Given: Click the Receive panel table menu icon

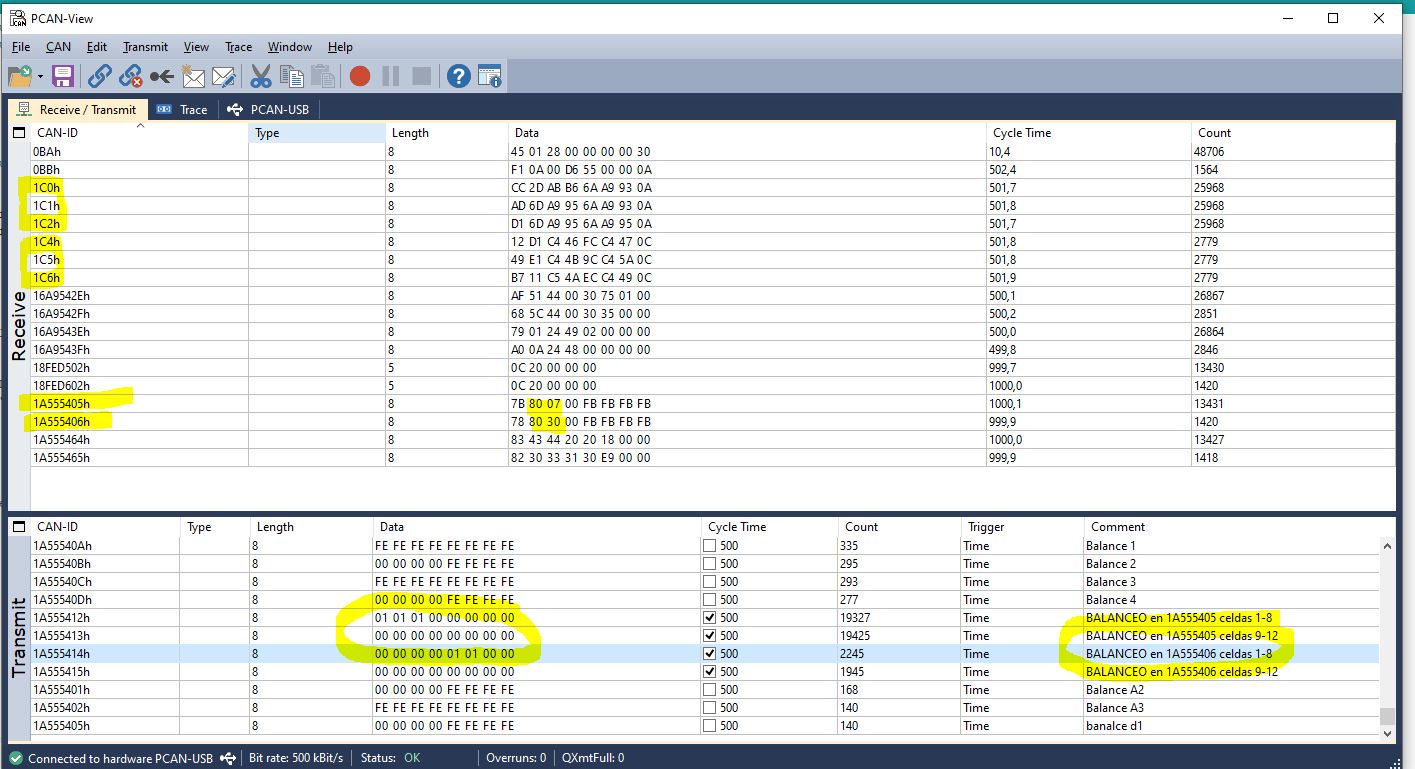Looking at the screenshot, I should [x=19, y=133].
